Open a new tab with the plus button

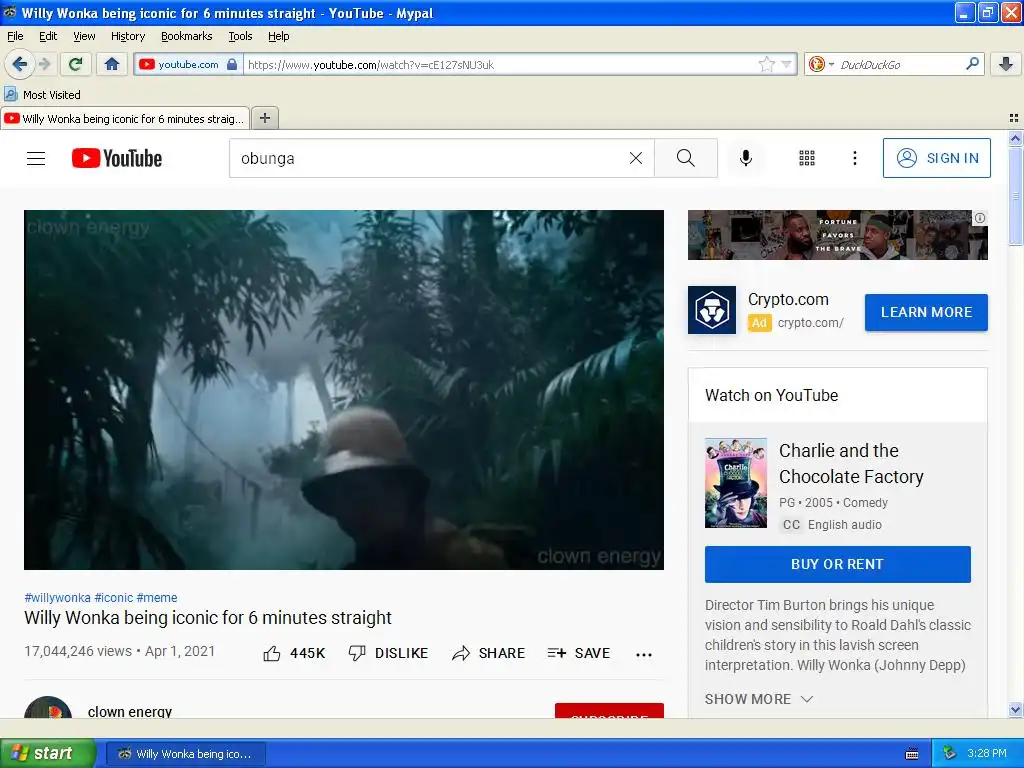pyautogui.click(x=264, y=118)
